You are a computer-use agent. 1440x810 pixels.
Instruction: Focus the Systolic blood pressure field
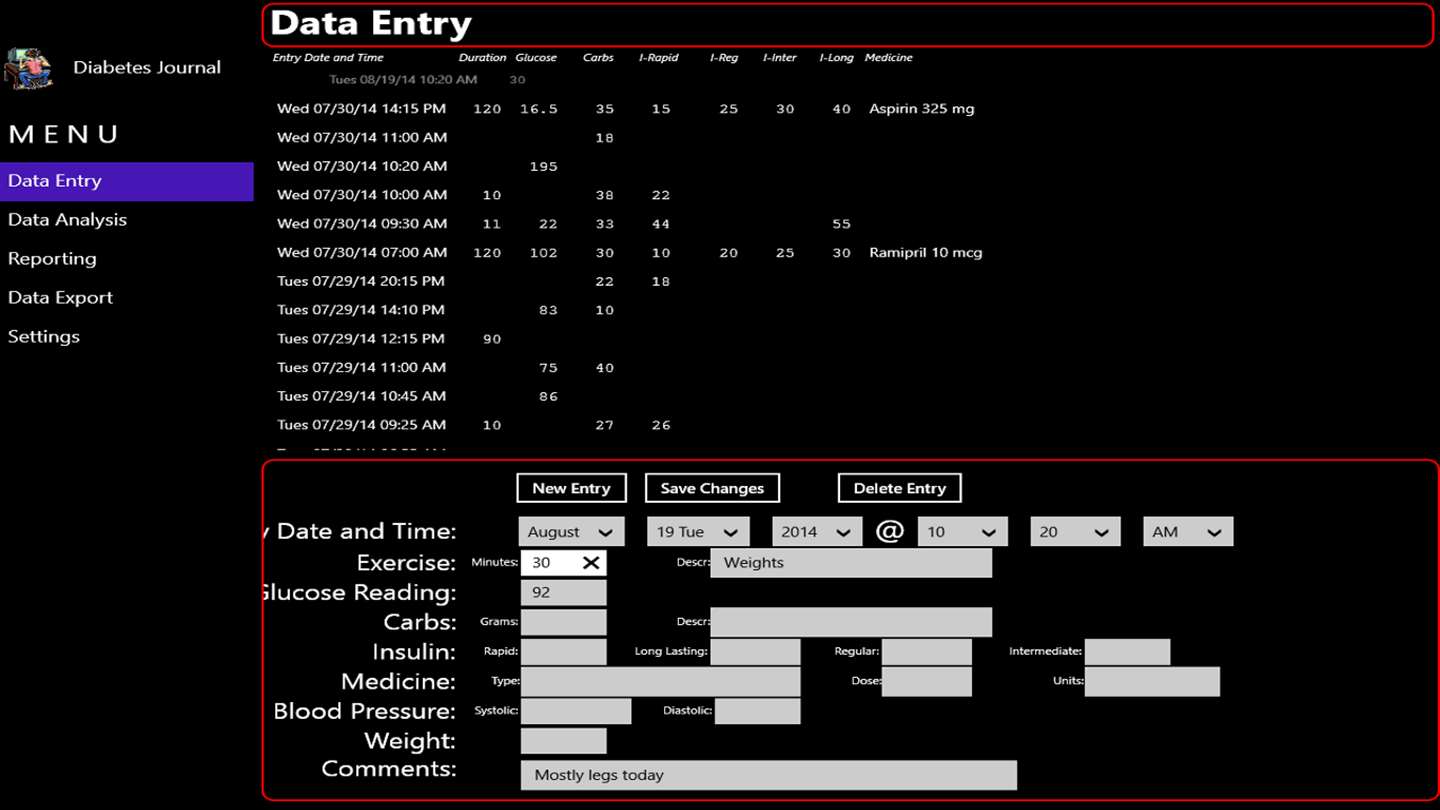pyautogui.click(x=576, y=711)
